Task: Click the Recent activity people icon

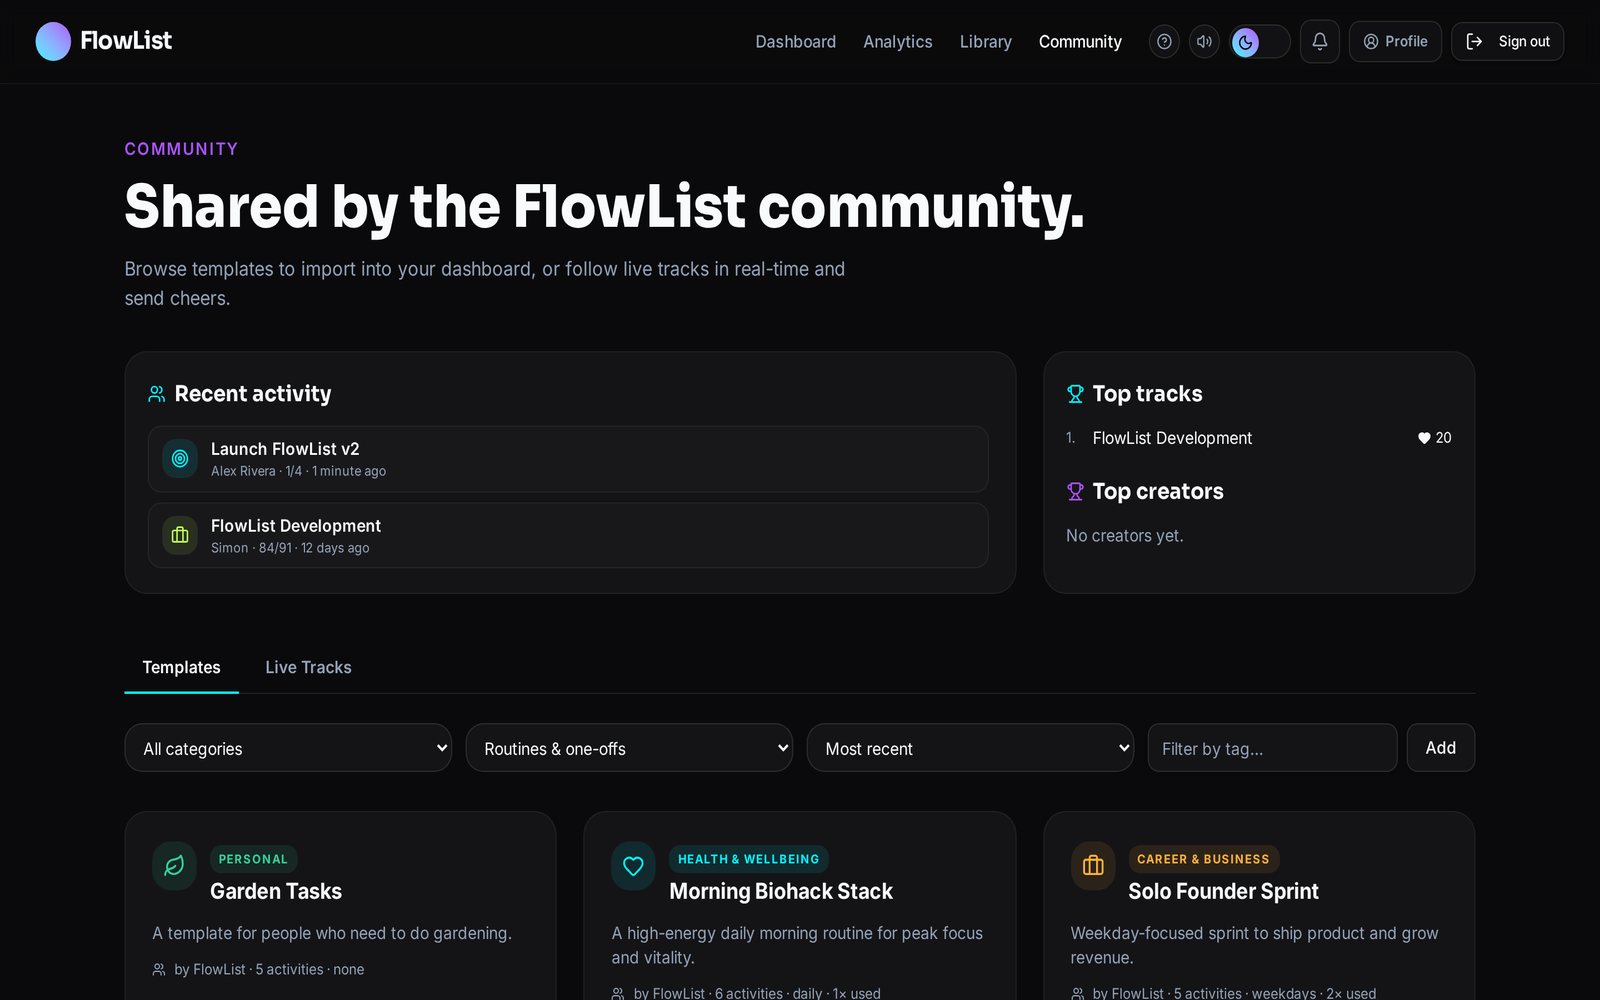Action: (x=157, y=394)
